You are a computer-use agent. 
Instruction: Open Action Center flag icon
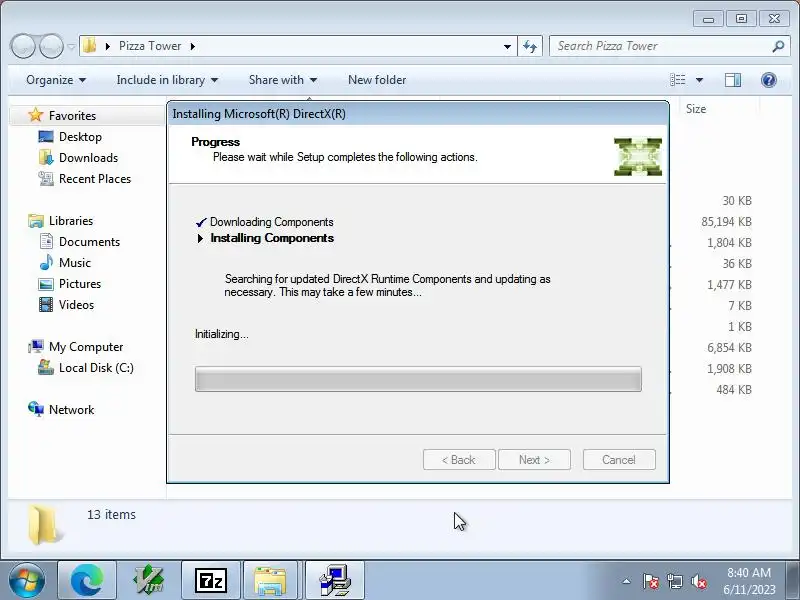650,581
